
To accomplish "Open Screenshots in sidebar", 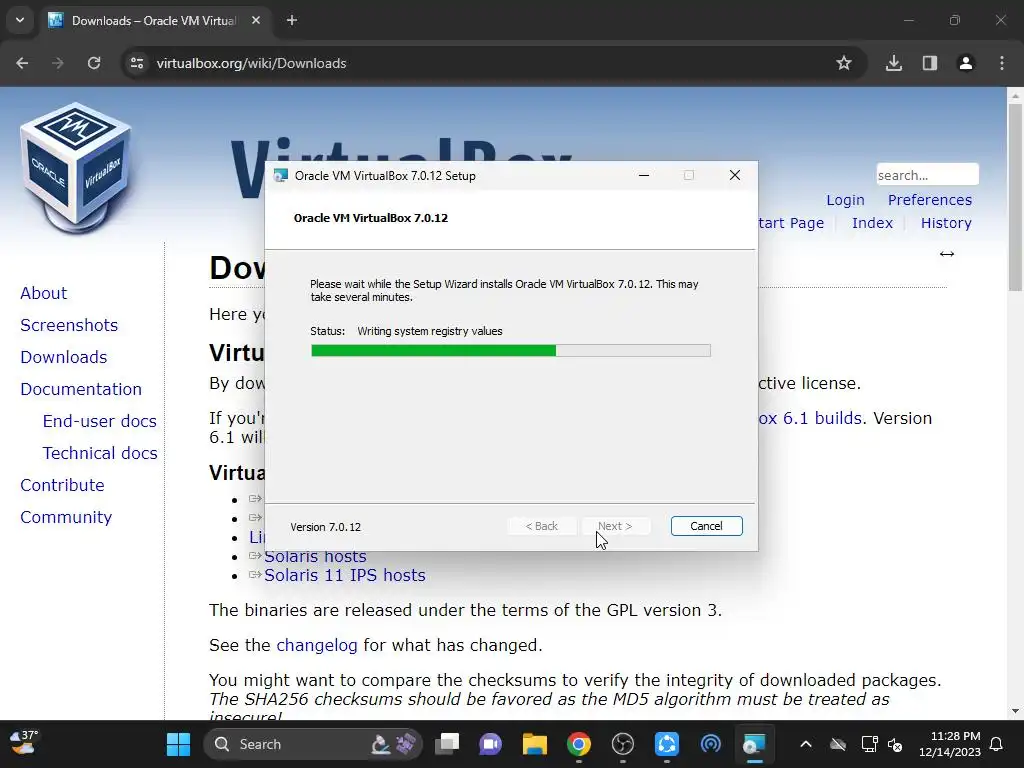I will pyautogui.click(x=69, y=325).
